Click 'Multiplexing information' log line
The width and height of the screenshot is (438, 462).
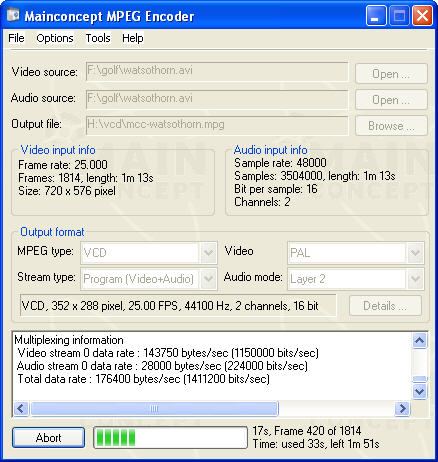click(x=69, y=340)
